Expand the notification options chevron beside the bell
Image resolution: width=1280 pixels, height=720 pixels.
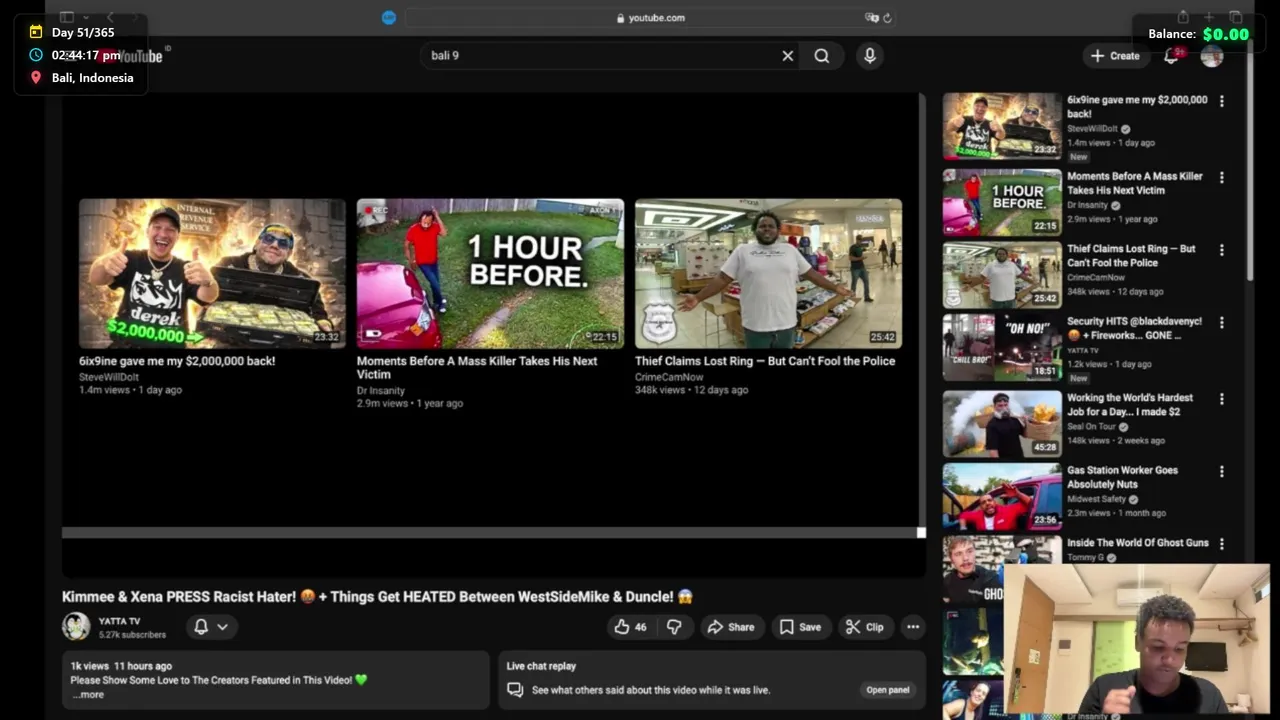point(222,627)
